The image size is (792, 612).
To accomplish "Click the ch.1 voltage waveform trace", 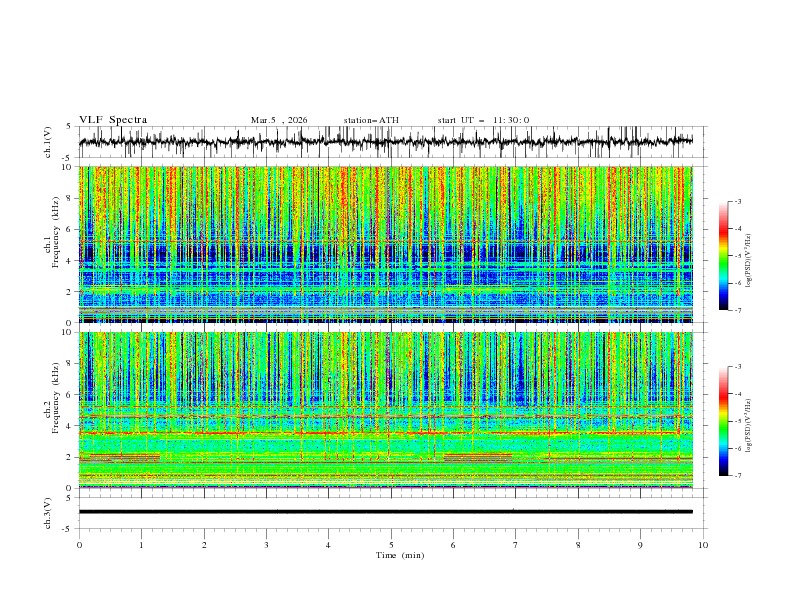I will (386, 141).
